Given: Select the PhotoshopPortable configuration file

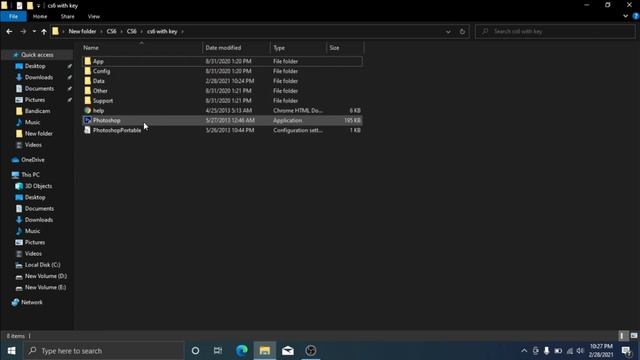Looking at the screenshot, I should (x=222, y=130).
